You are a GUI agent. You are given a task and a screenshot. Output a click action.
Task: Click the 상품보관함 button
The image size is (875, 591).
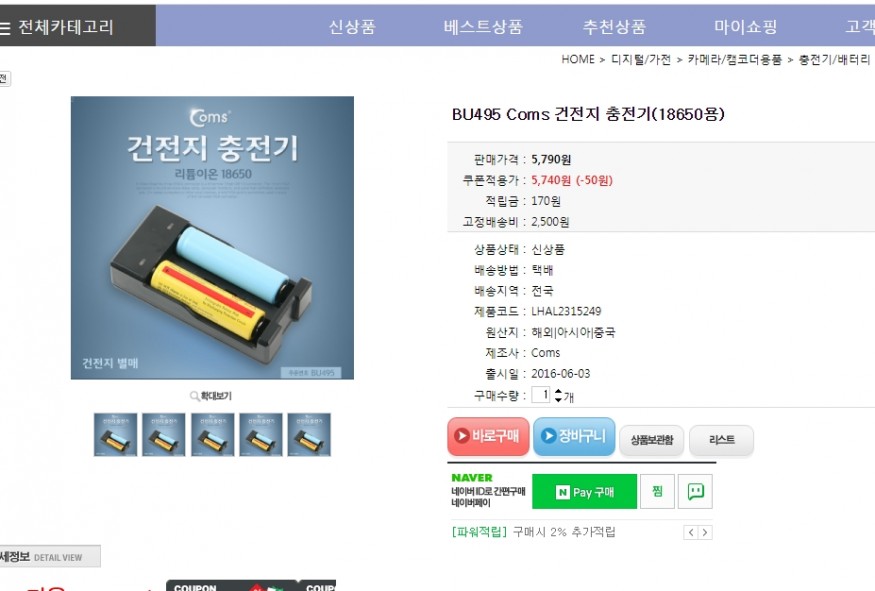[652, 440]
